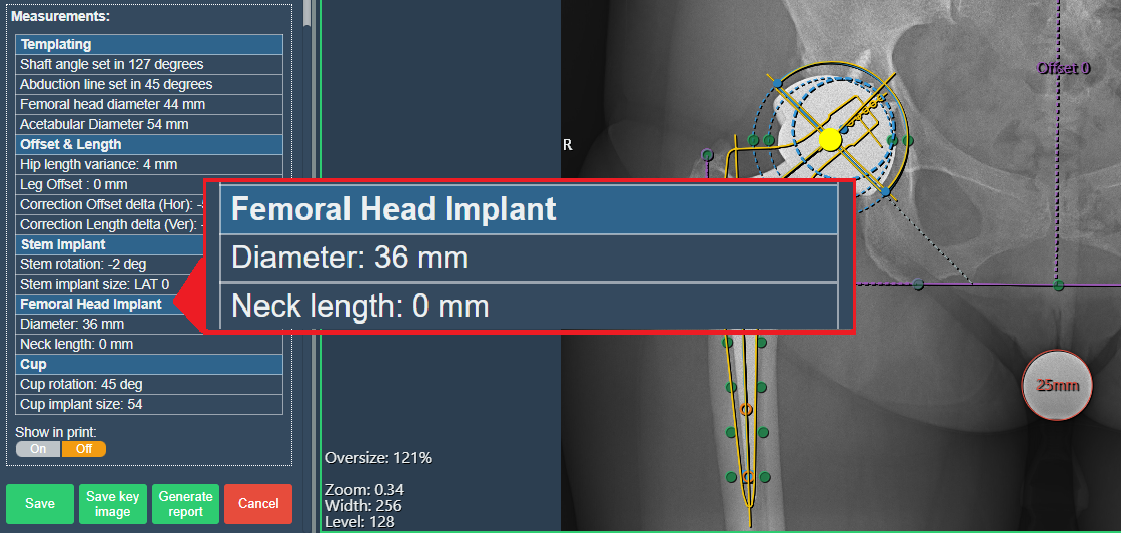The image size is (1121, 533).
Task: Select the orange circle on stem implant
Action: (746, 409)
